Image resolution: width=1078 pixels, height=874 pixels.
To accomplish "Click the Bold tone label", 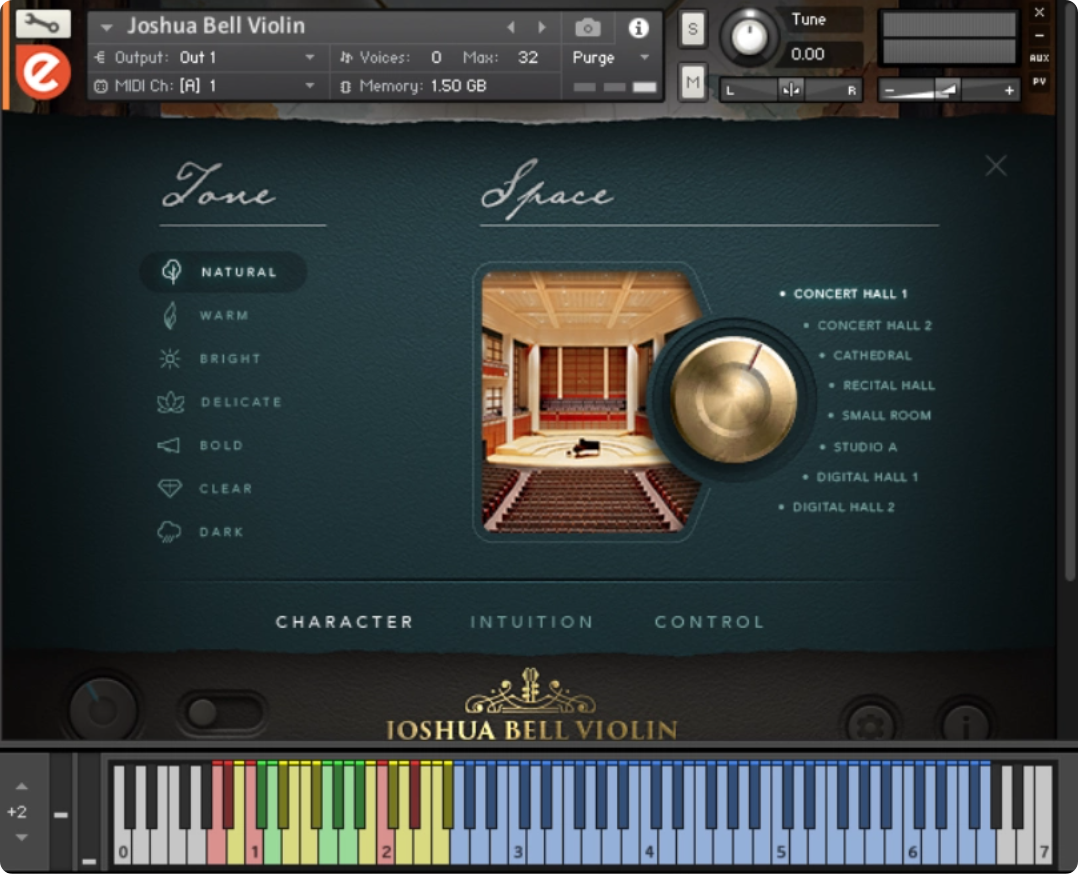I will (x=221, y=446).
